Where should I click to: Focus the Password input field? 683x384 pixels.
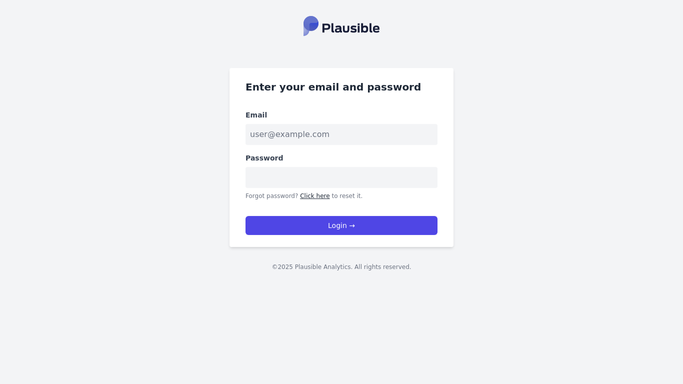(341, 178)
